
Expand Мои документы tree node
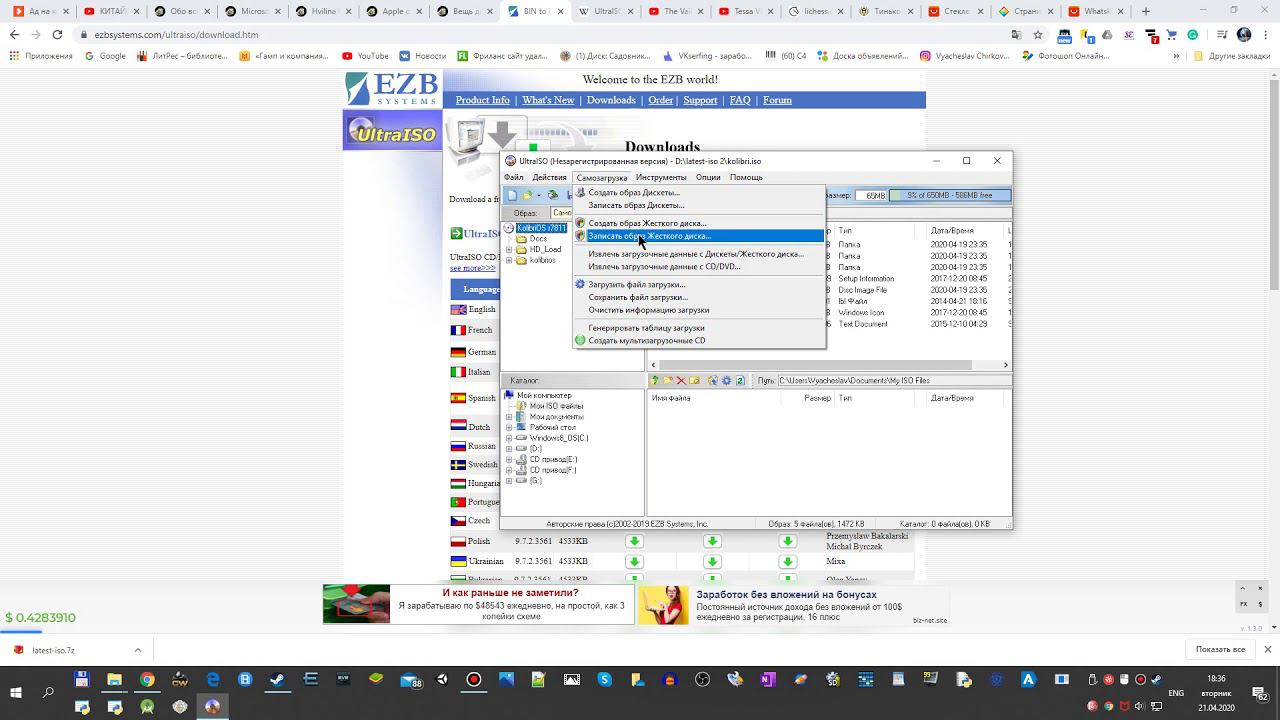click(x=509, y=417)
